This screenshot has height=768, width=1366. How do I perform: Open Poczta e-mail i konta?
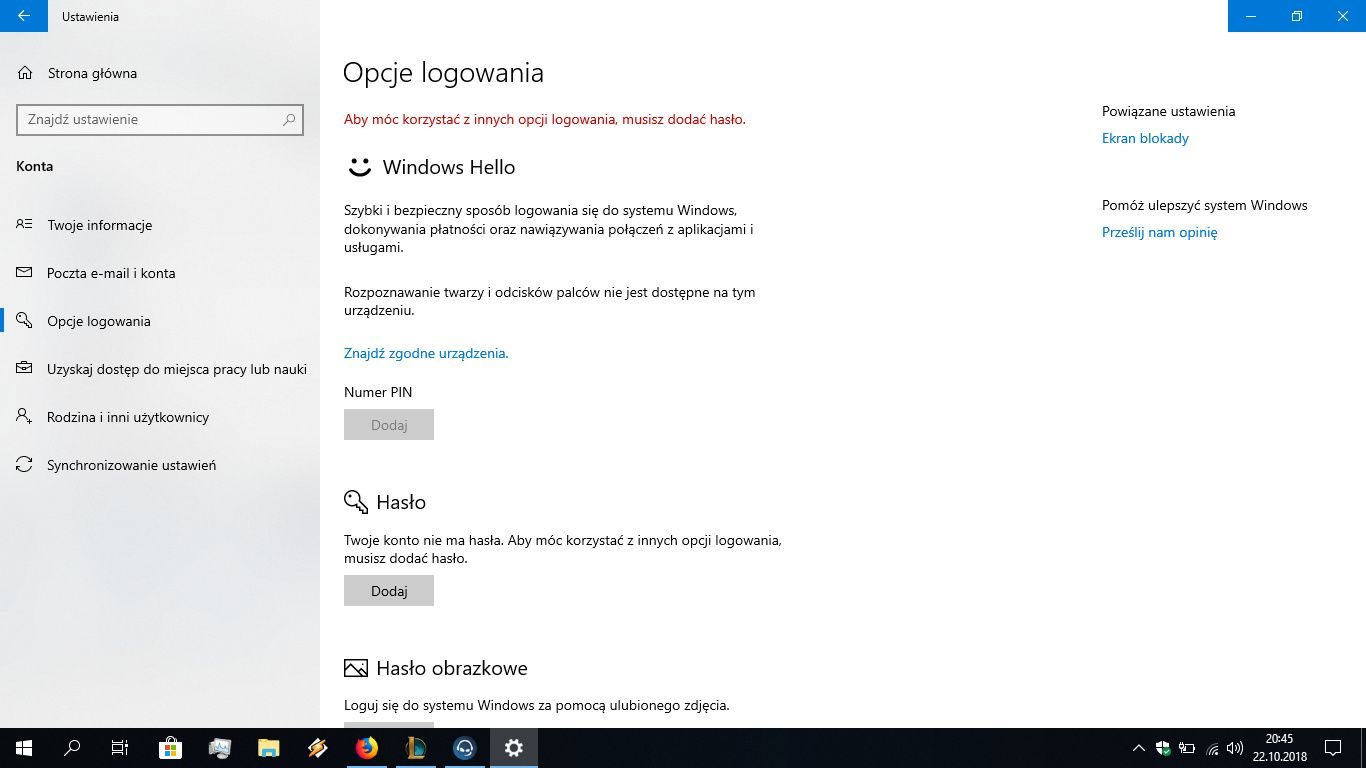(160, 273)
